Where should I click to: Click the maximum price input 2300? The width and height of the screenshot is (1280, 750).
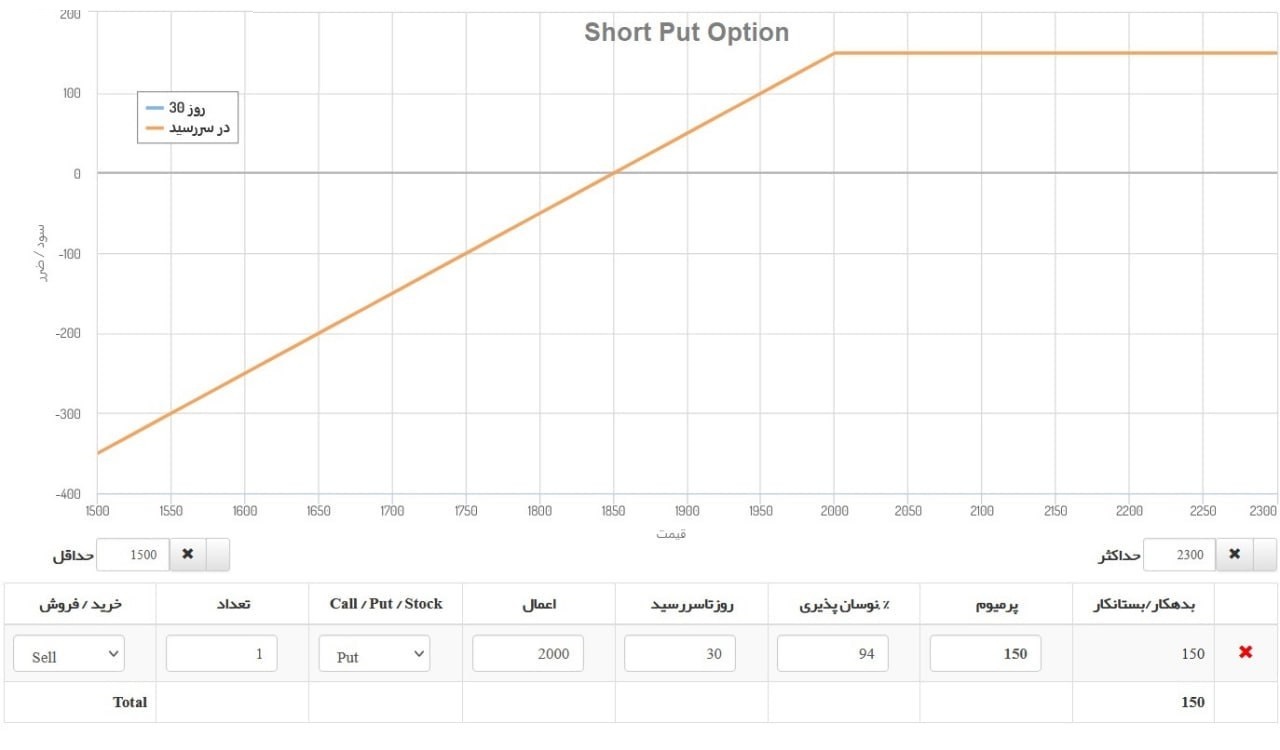pos(1180,554)
